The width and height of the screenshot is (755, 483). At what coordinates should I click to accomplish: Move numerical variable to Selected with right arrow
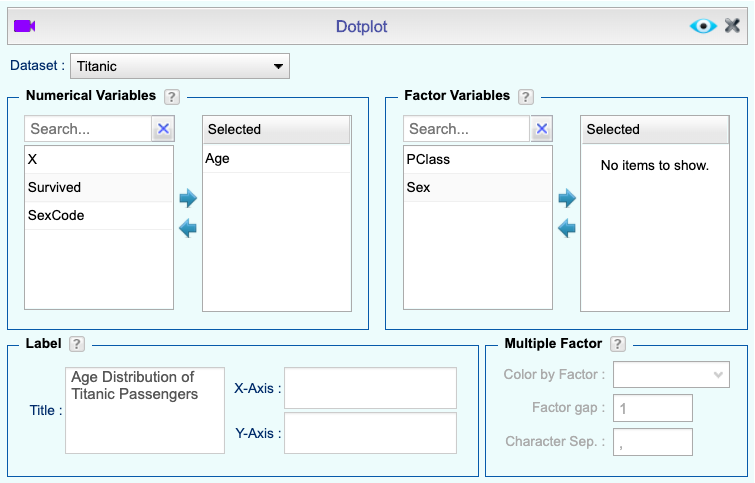pos(187,198)
